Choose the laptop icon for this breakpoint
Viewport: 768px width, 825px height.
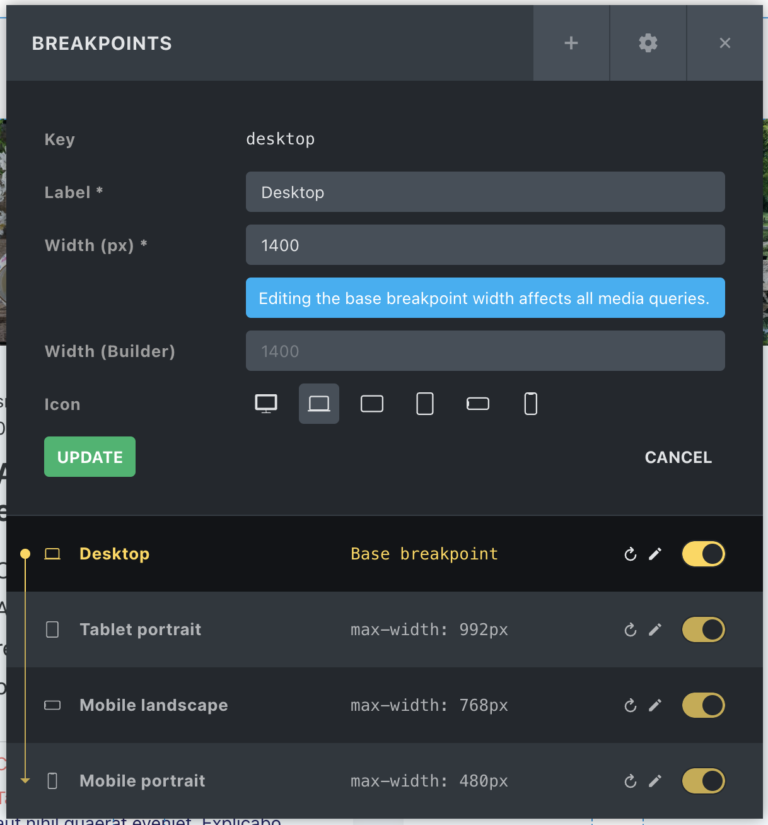(x=318, y=403)
